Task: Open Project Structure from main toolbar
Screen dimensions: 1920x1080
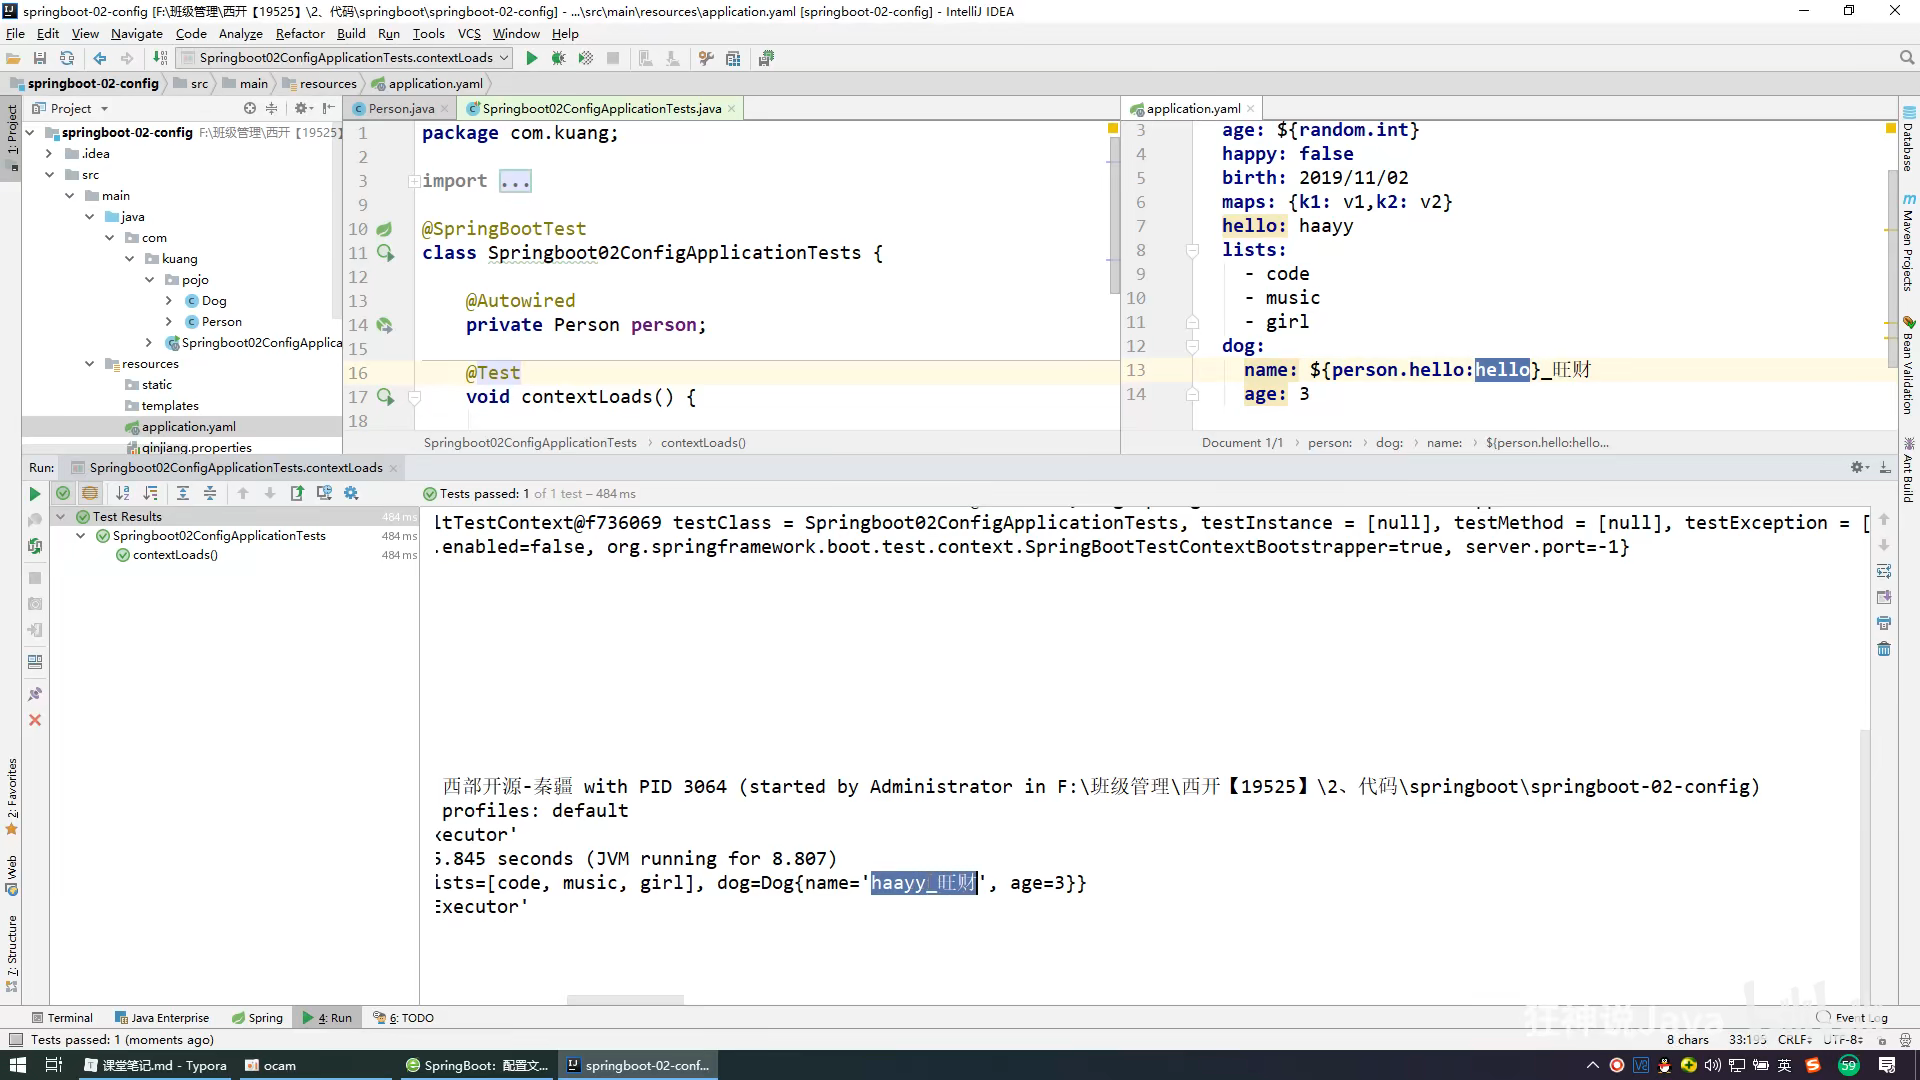Action: (x=733, y=58)
